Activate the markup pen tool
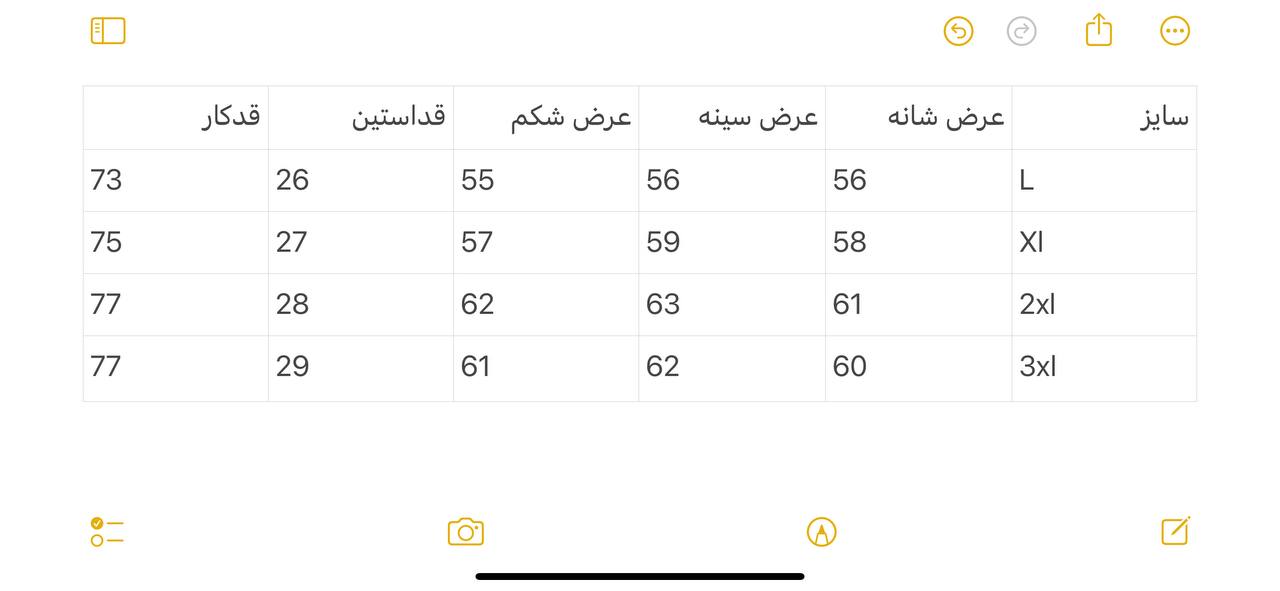The height and width of the screenshot is (591, 1280). click(821, 532)
